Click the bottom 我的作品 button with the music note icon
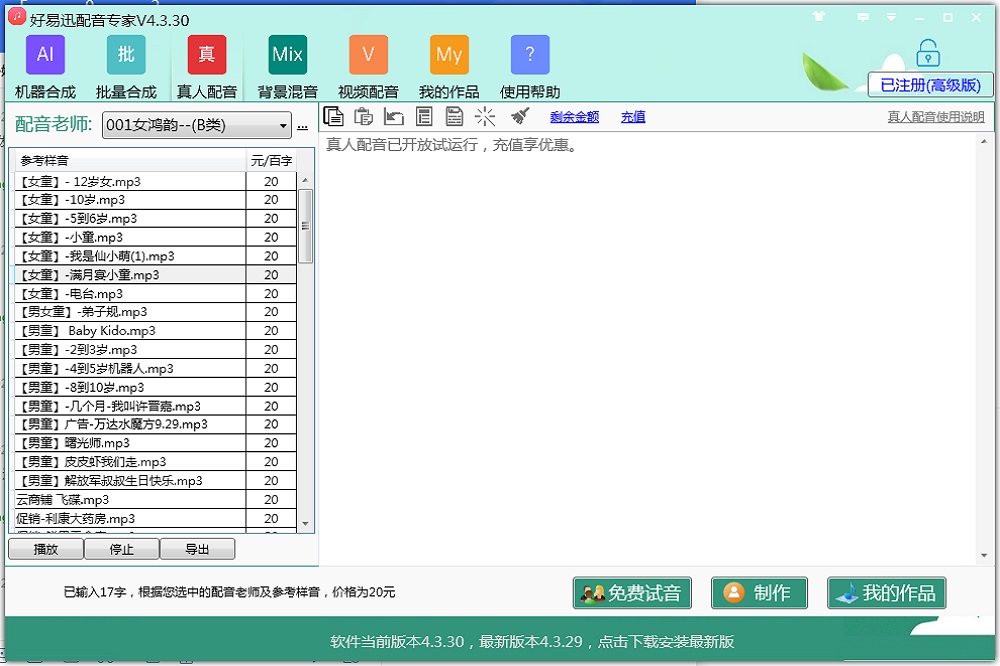Screen dimensions: 1000x666 point(886,593)
